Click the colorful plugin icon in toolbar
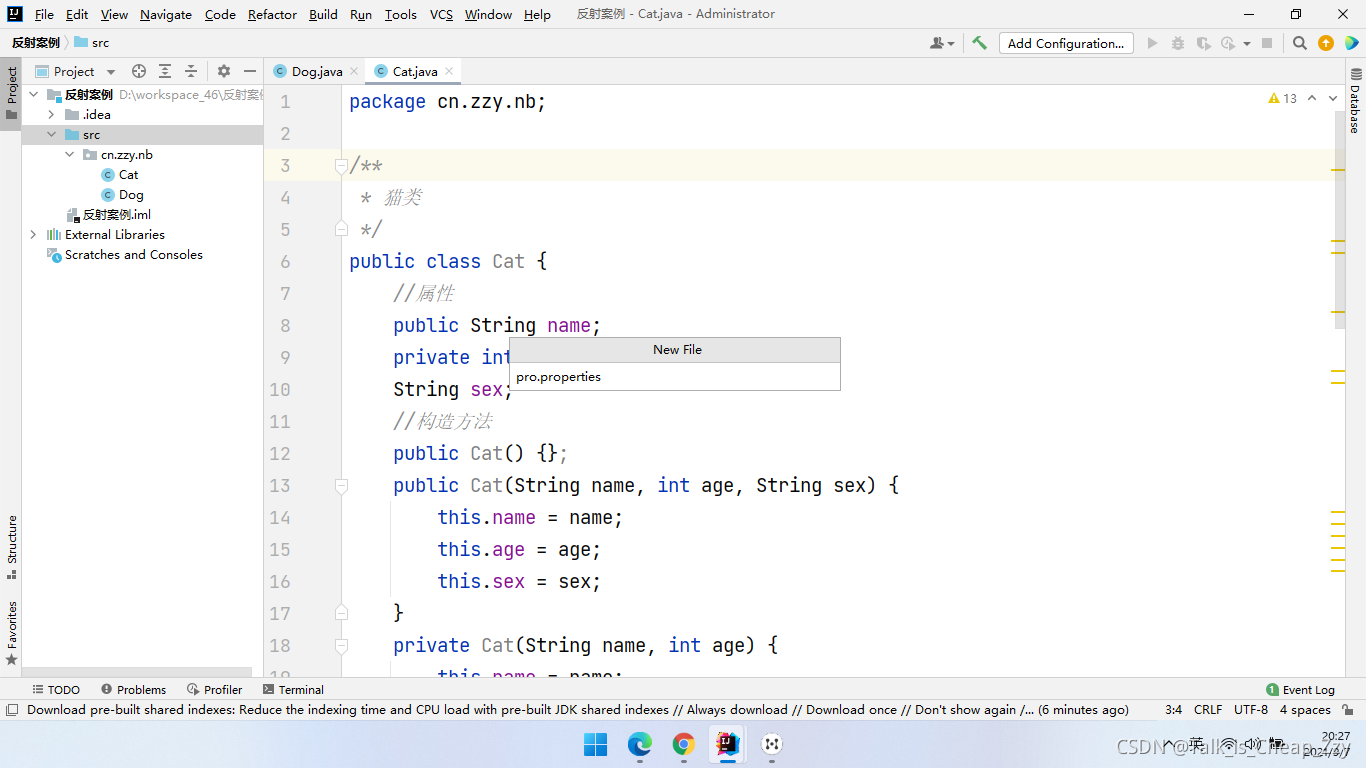 pos(1351,43)
